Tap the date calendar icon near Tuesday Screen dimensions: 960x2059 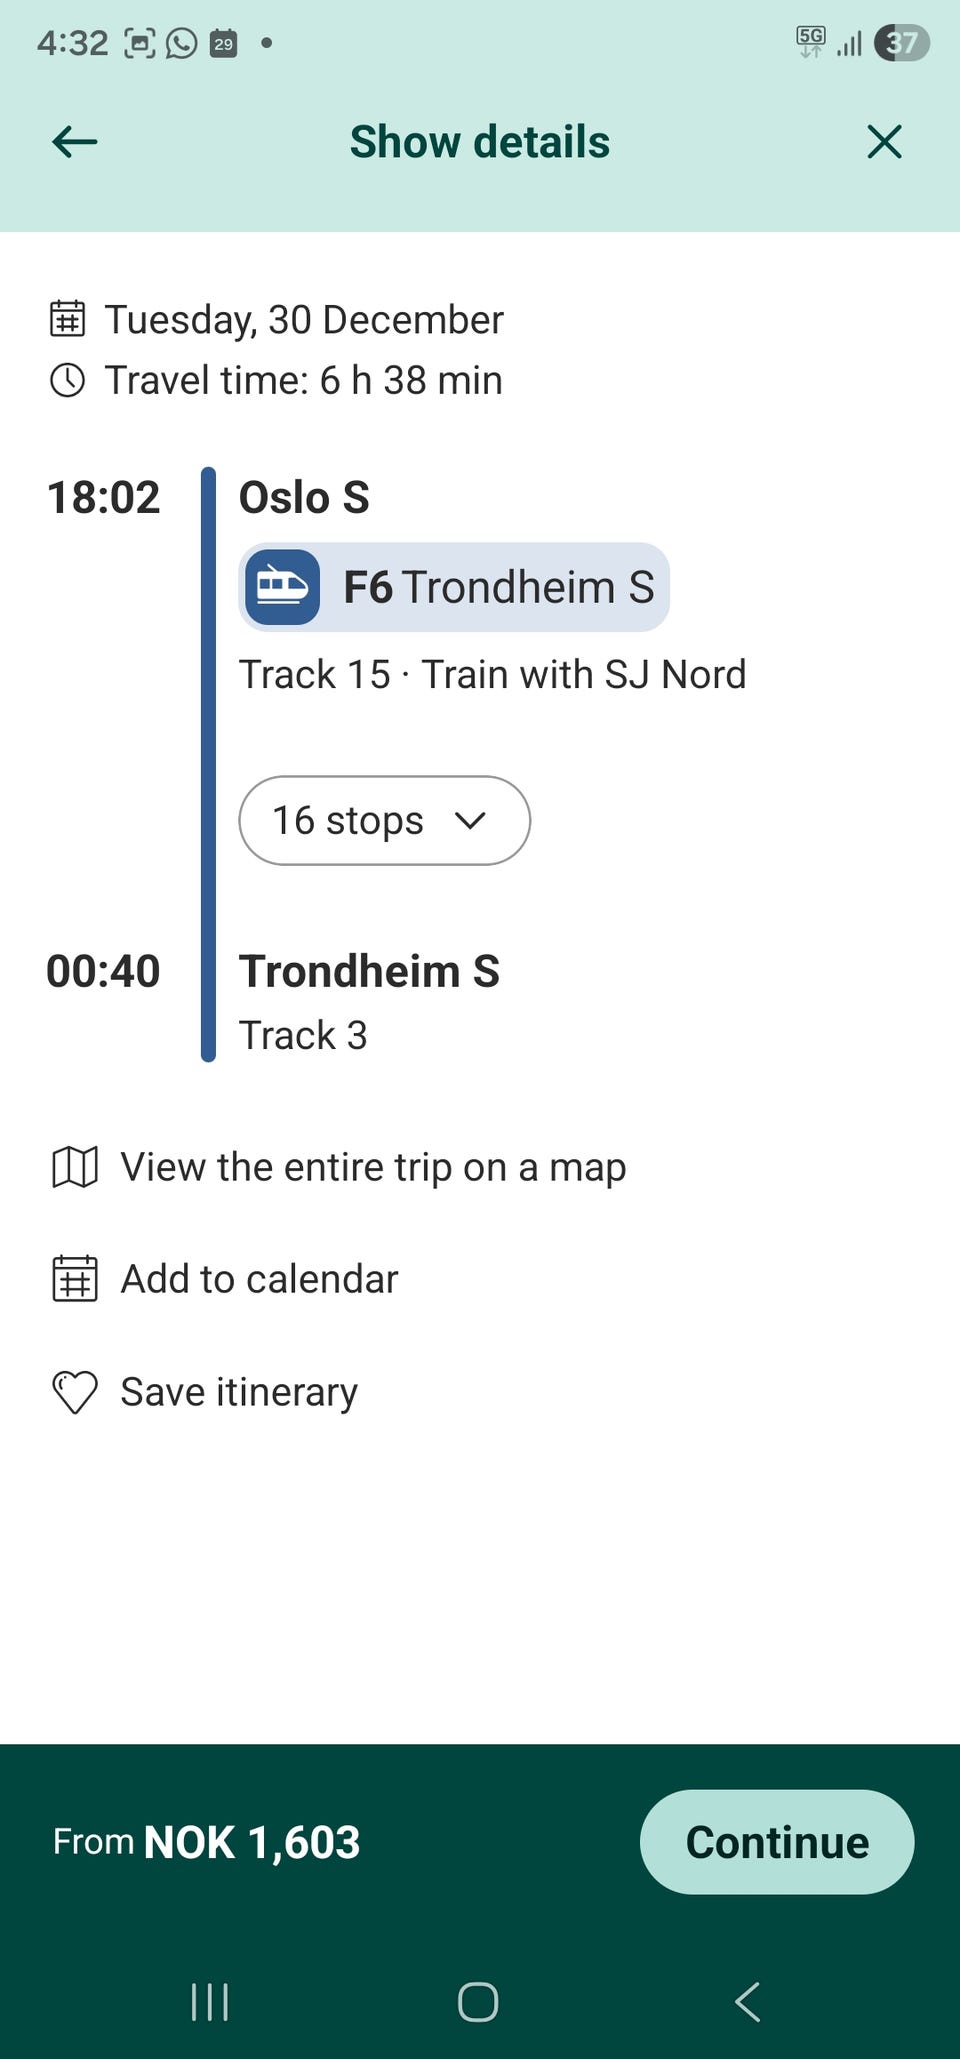pyautogui.click(x=68, y=319)
